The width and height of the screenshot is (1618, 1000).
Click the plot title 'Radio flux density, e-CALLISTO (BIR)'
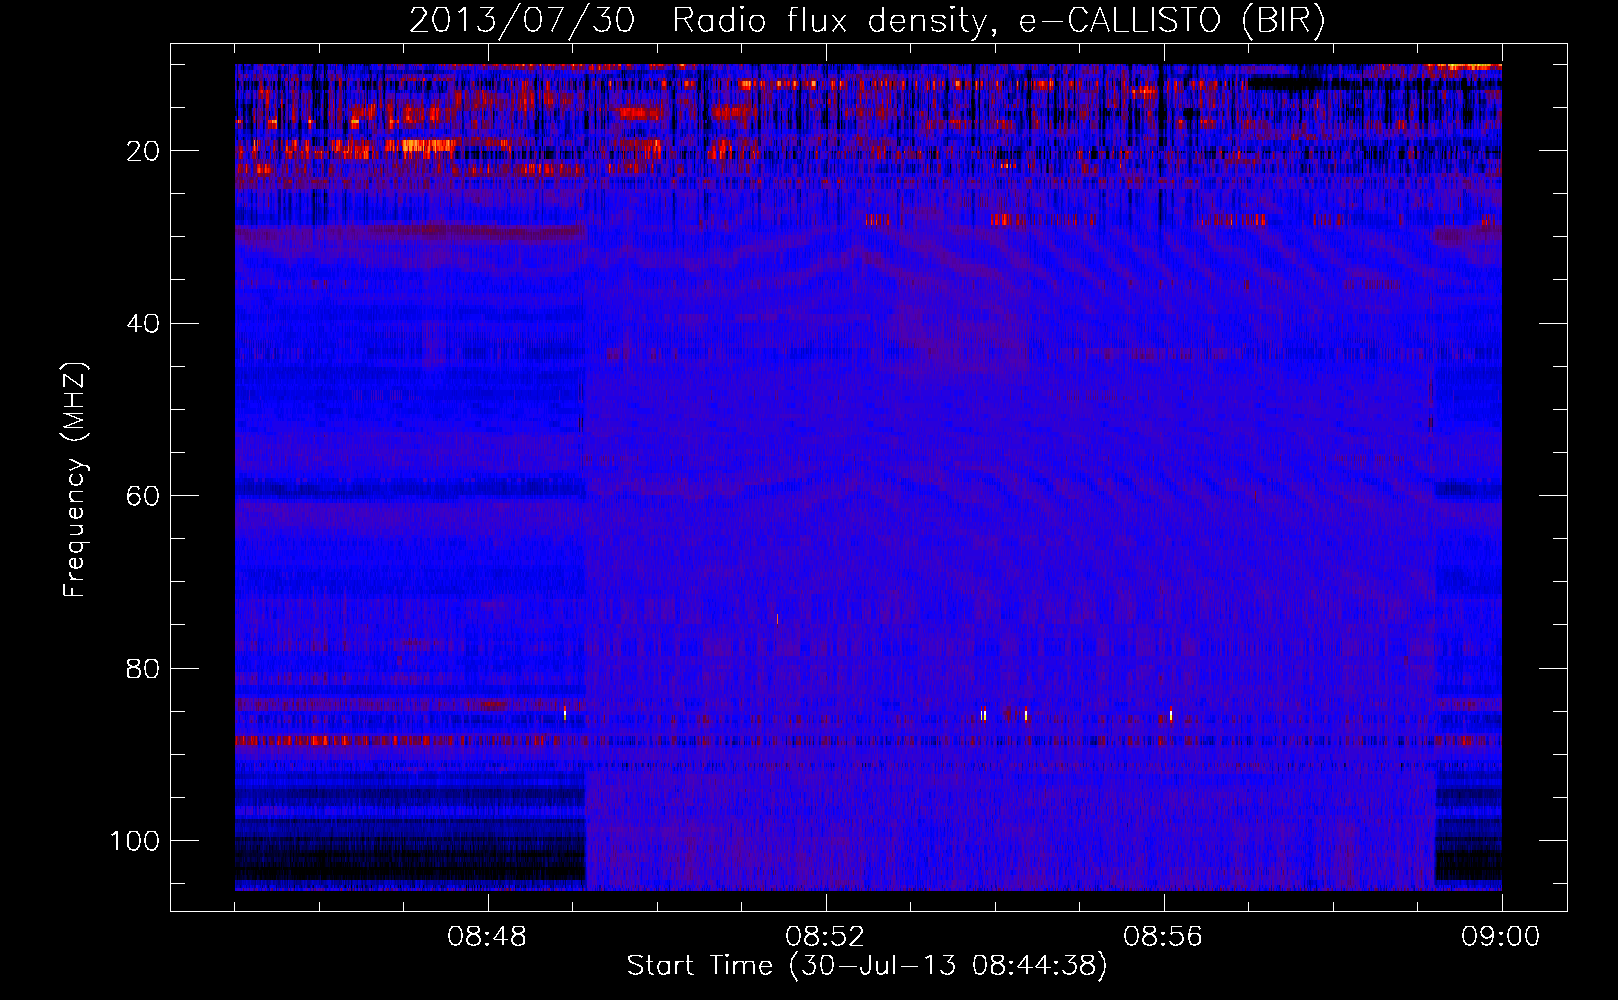pyautogui.click(x=999, y=20)
